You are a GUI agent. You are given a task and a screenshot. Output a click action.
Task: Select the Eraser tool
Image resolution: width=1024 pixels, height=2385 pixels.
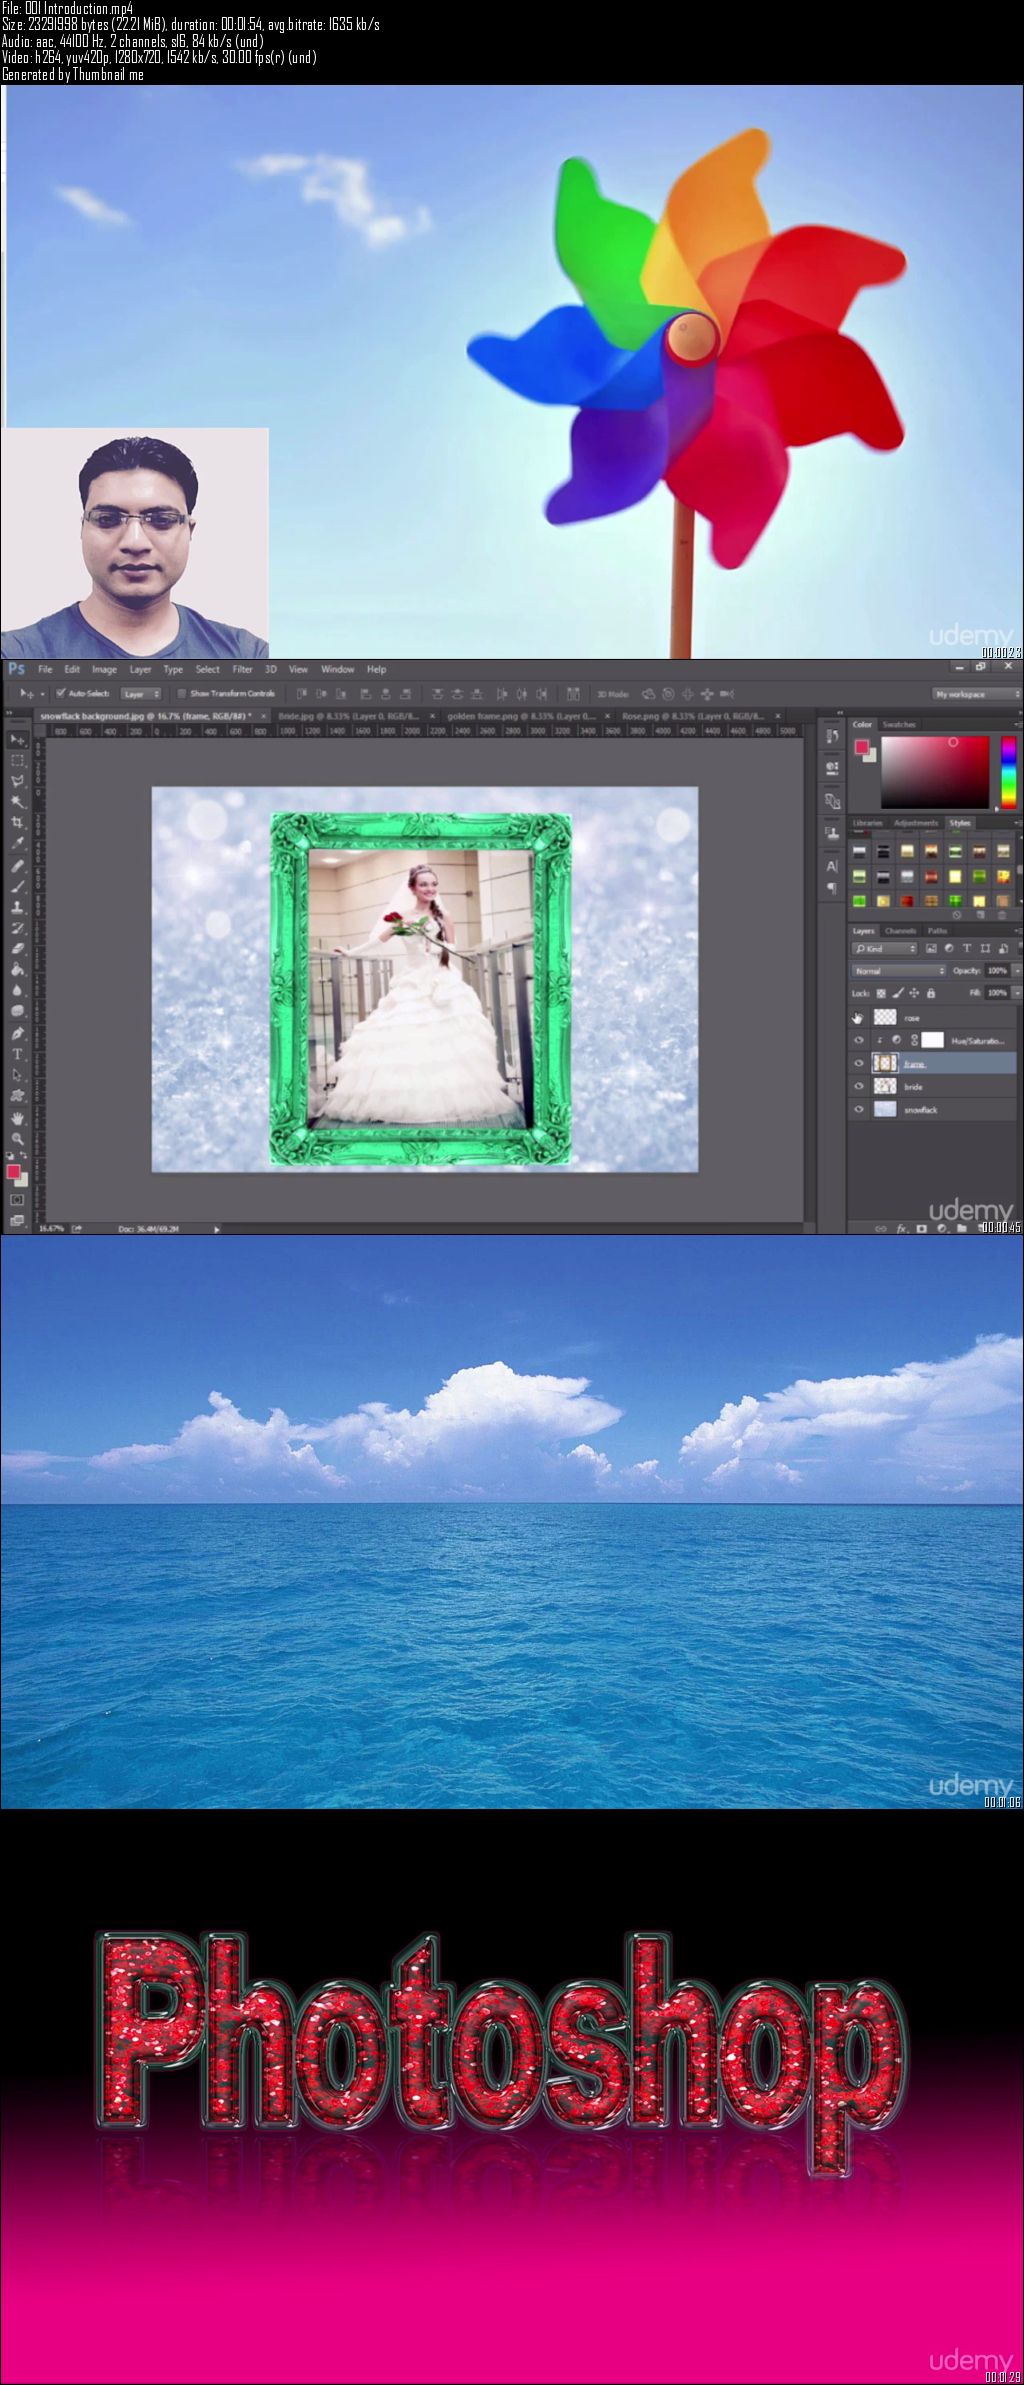[17, 948]
